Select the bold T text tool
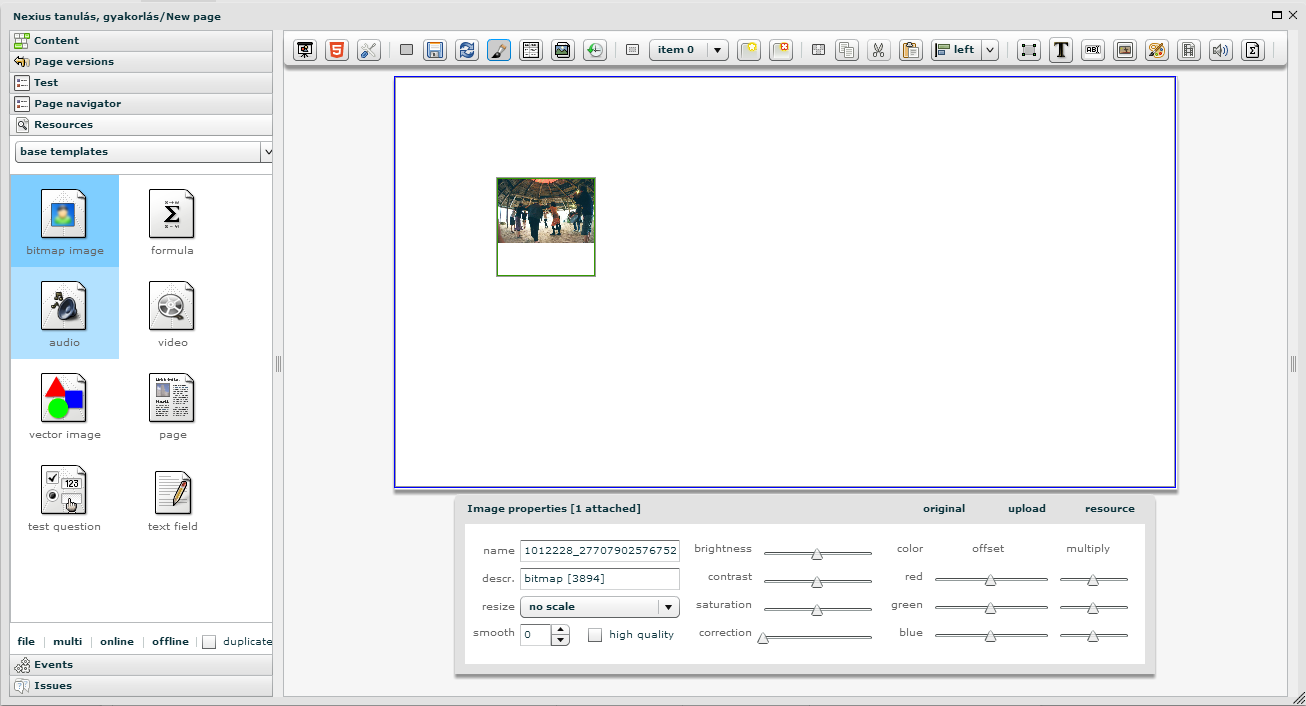The image size is (1306, 706). pyautogui.click(x=1061, y=50)
